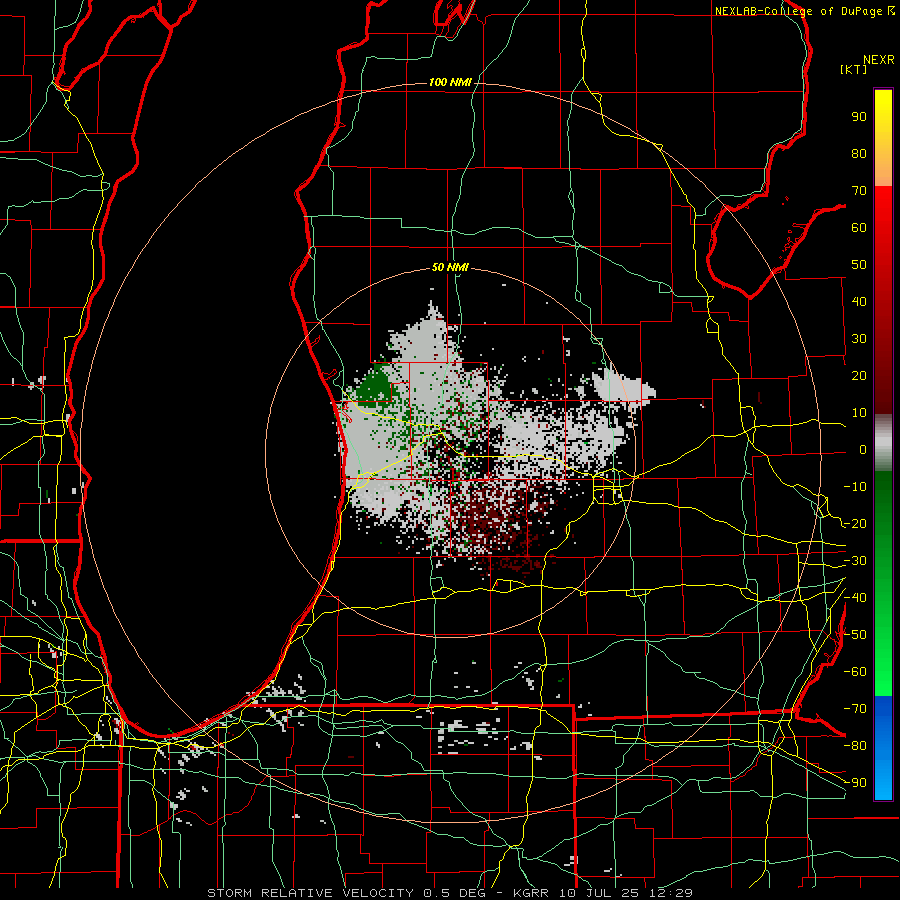Click the positive 80 knot scale label
900x900 pixels.
pyautogui.click(x=859, y=153)
